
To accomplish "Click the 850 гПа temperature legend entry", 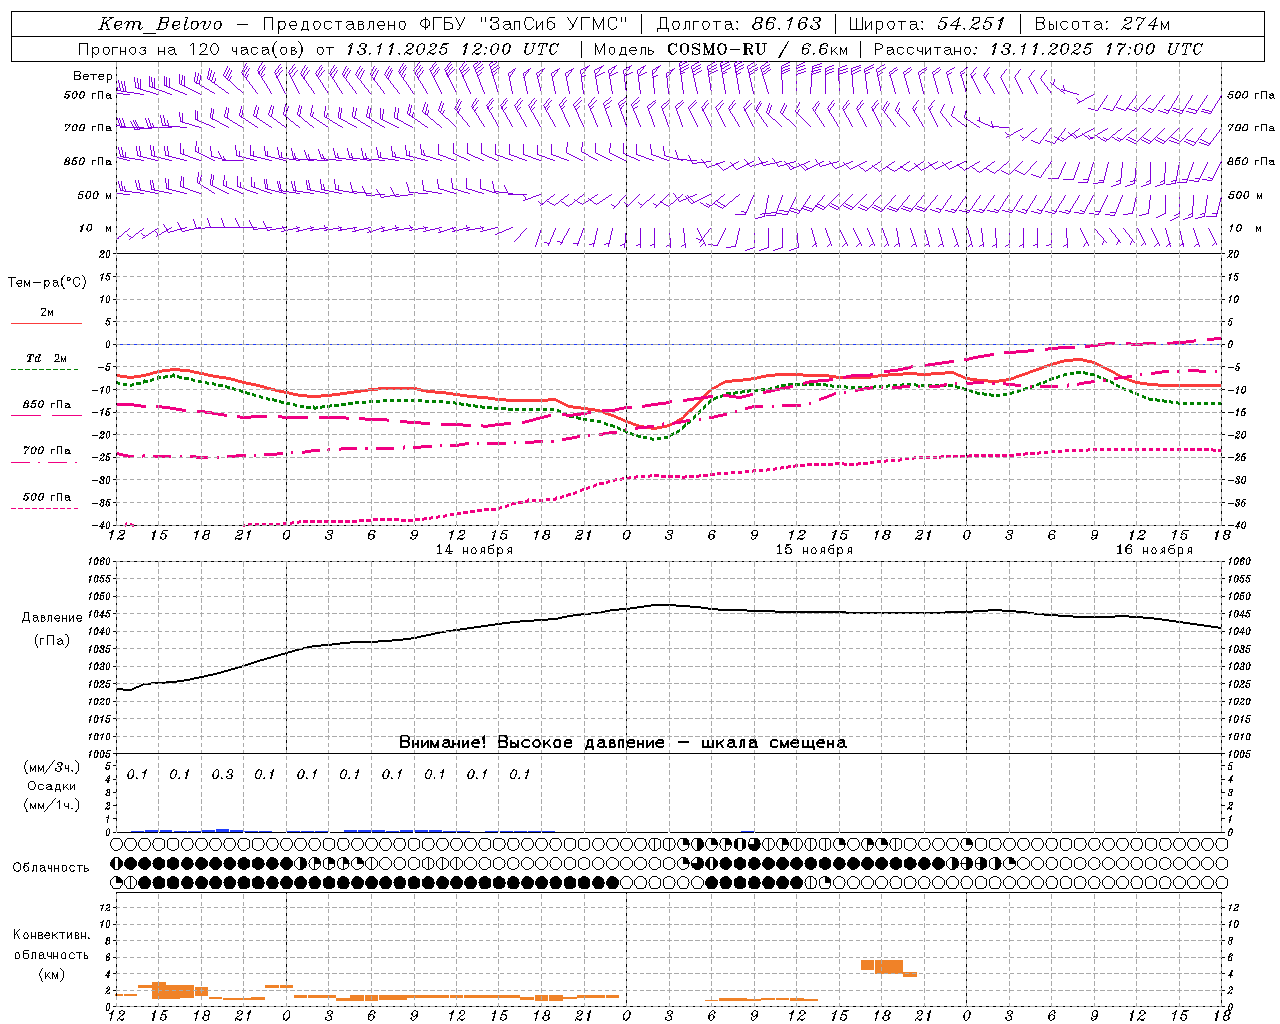I will (x=47, y=405).
